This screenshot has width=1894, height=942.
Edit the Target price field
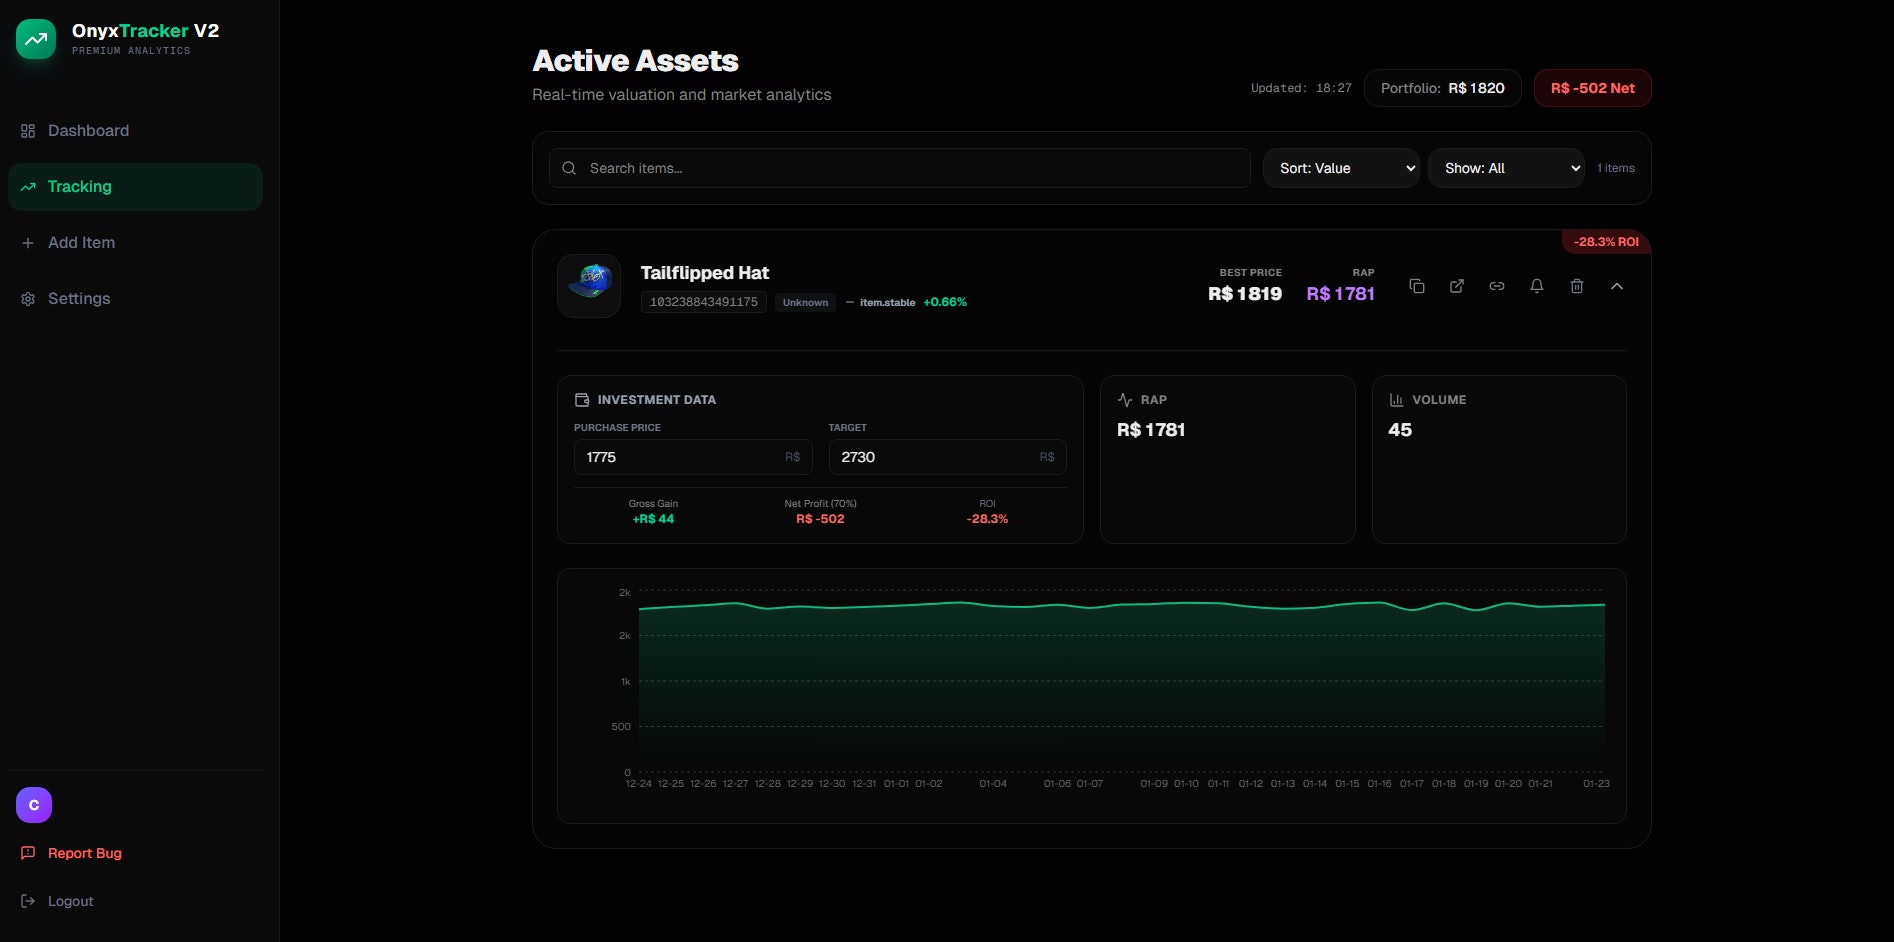coord(946,457)
